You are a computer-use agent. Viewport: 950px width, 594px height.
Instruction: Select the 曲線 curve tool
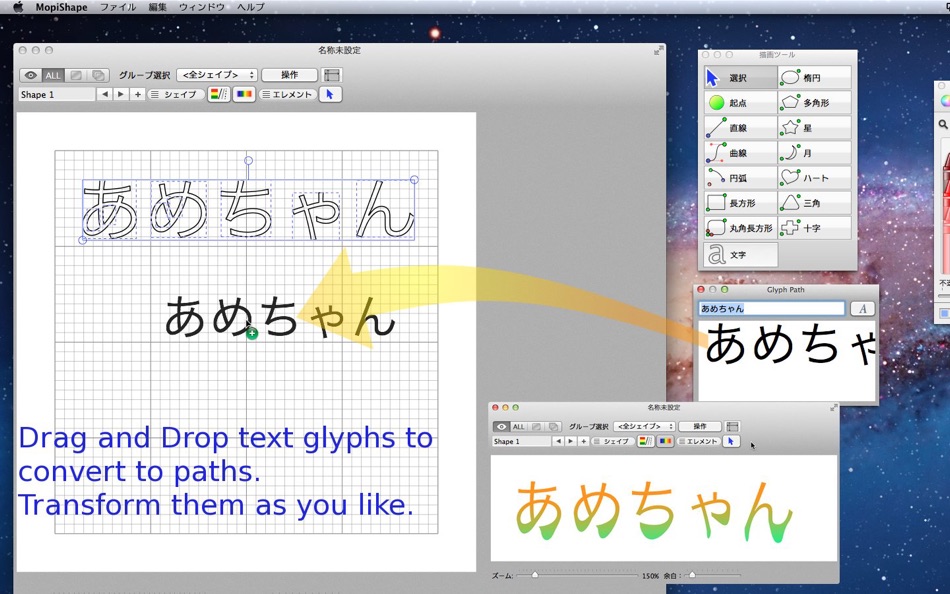click(740, 153)
